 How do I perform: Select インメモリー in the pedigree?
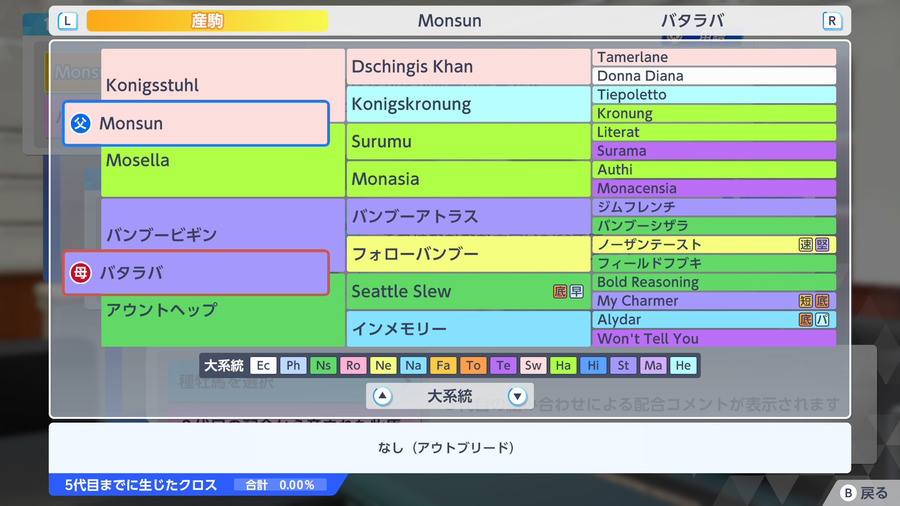(x=468, y=329)
